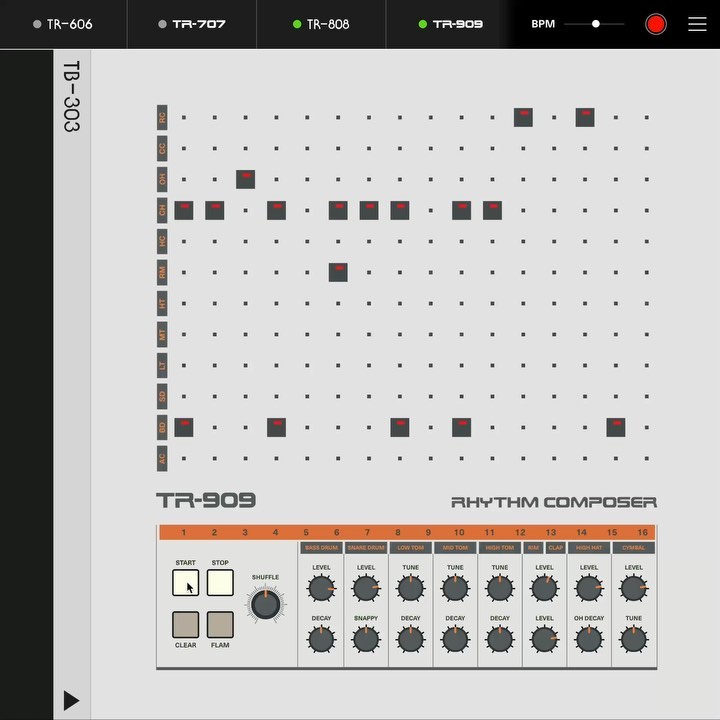Click the OH Decay knob

tap(589, 640)
